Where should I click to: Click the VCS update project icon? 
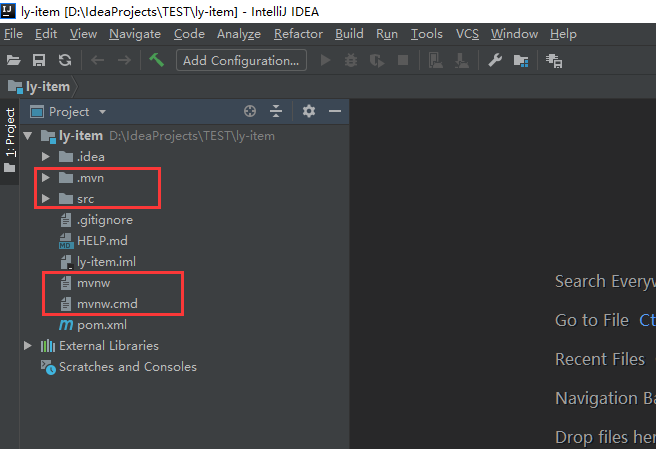click(436, 61)
